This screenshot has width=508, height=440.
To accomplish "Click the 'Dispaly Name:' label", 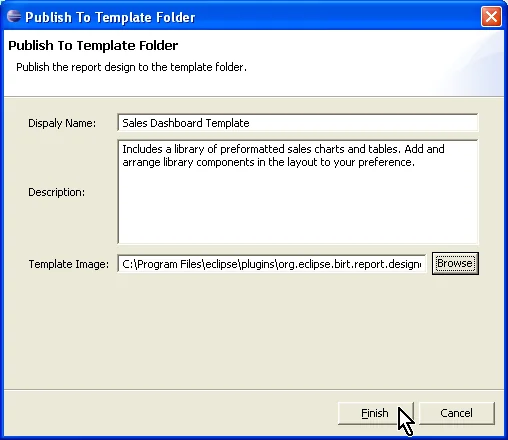I will 62,123.
